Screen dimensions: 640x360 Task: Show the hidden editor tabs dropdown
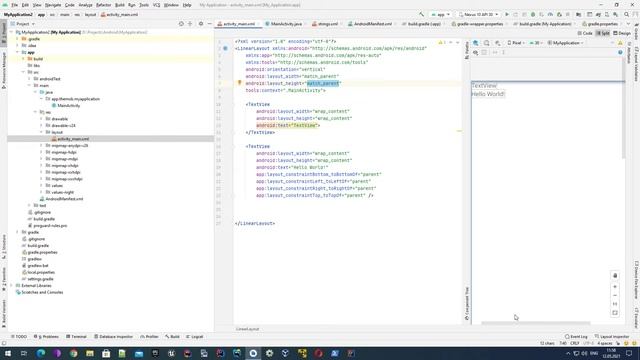pyautogui.click(x=629, y=24)
